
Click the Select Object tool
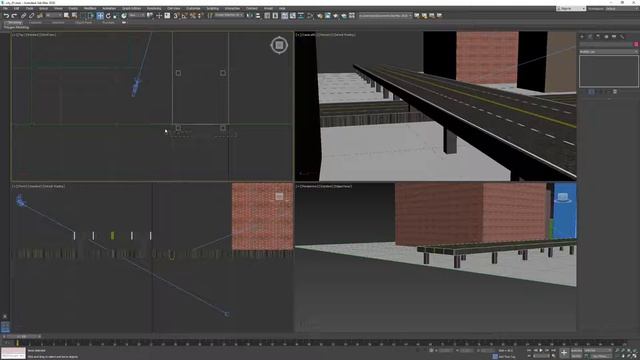(x=66, y=16)
